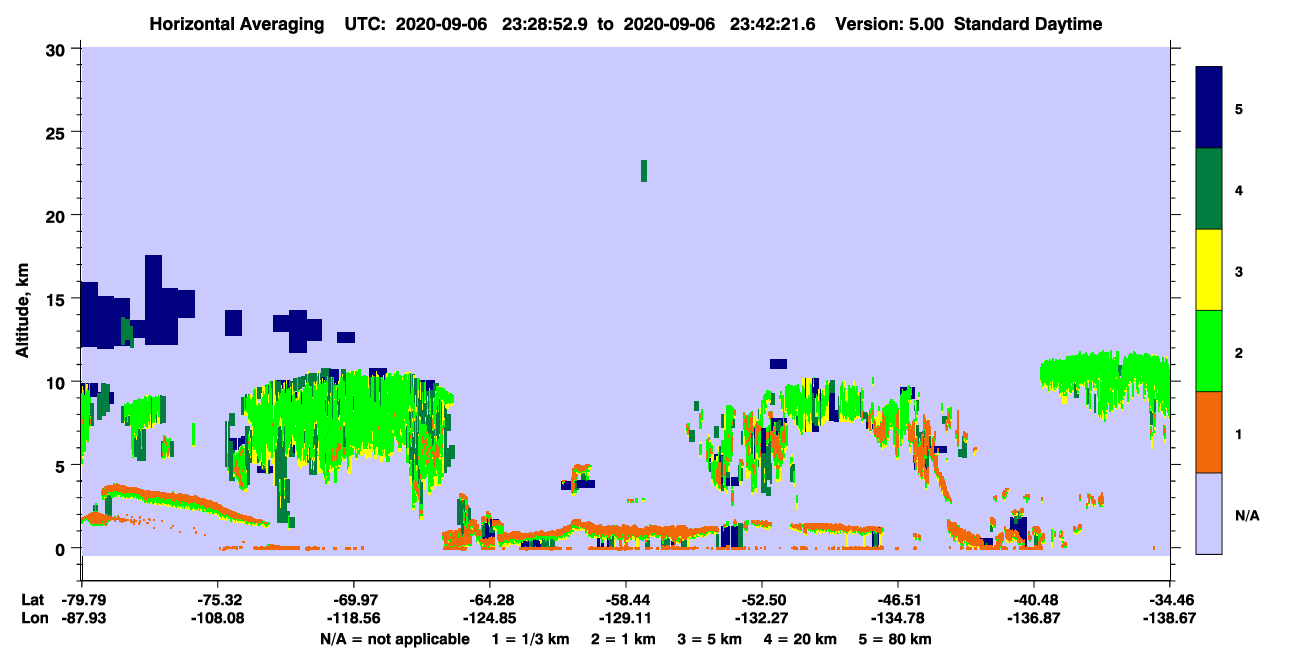The height and width of the screenshot is (667, 1300).
Task: Click the longitude value -108.08
Action: [218, 618]
